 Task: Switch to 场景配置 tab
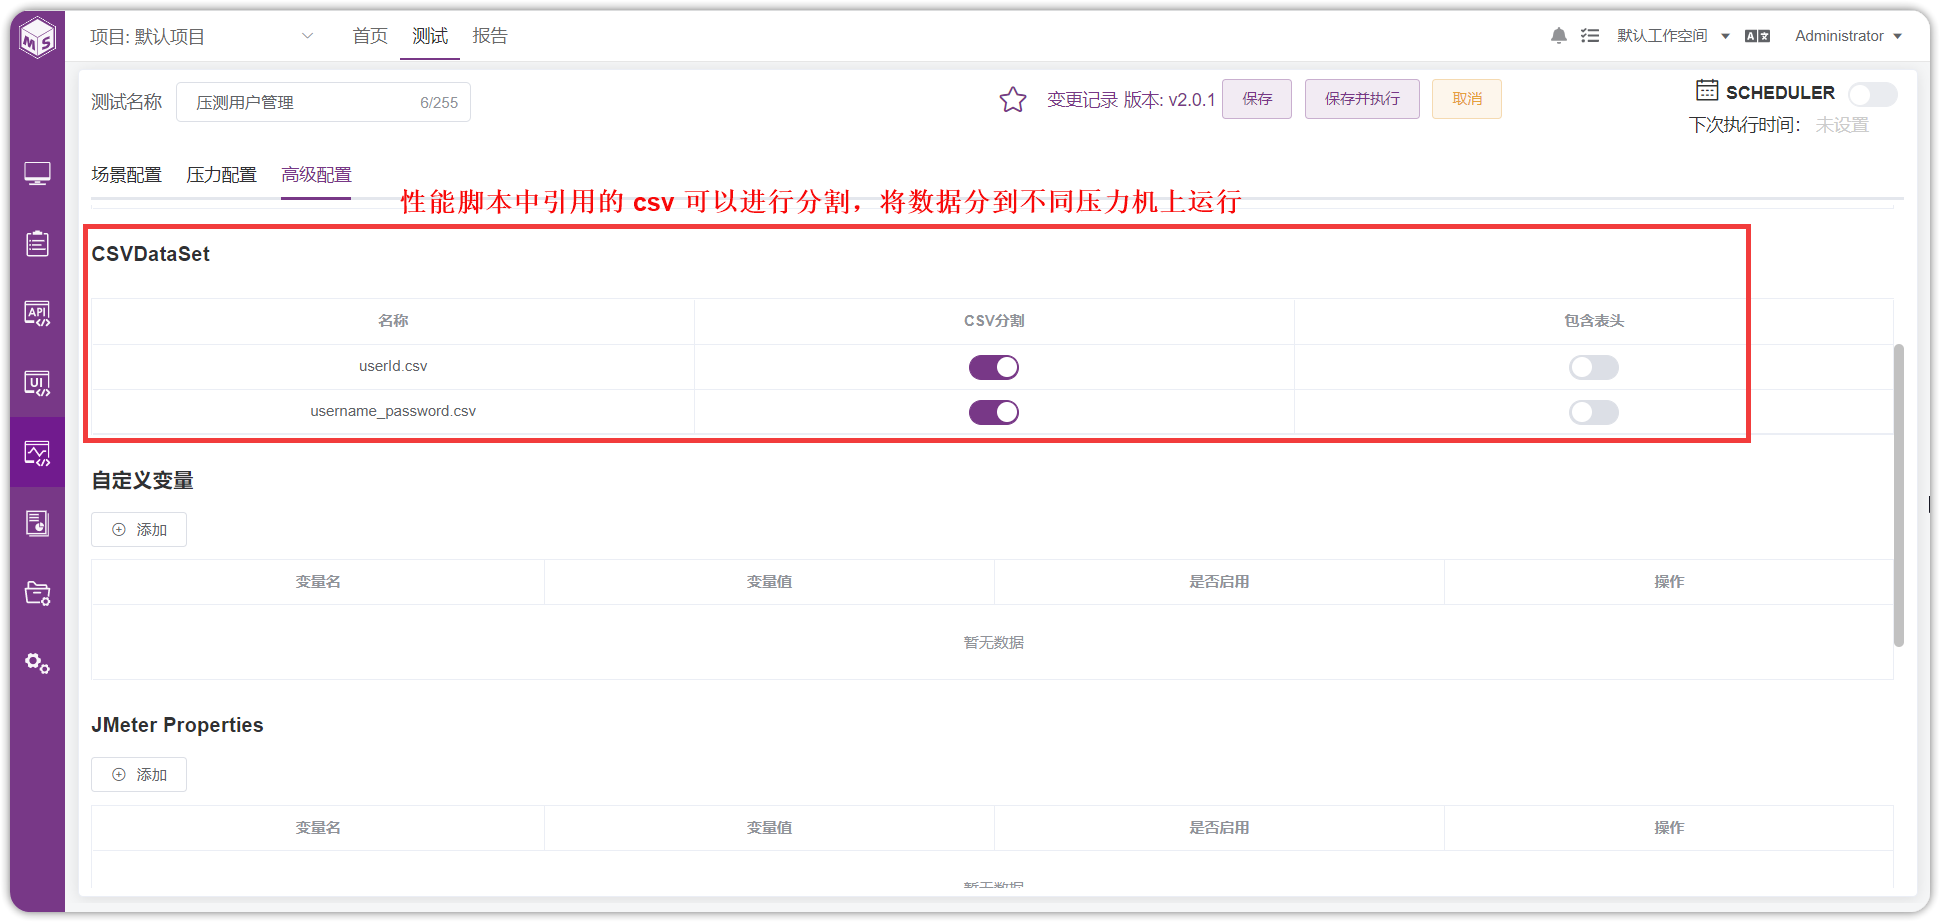click(x=126, y=175)
